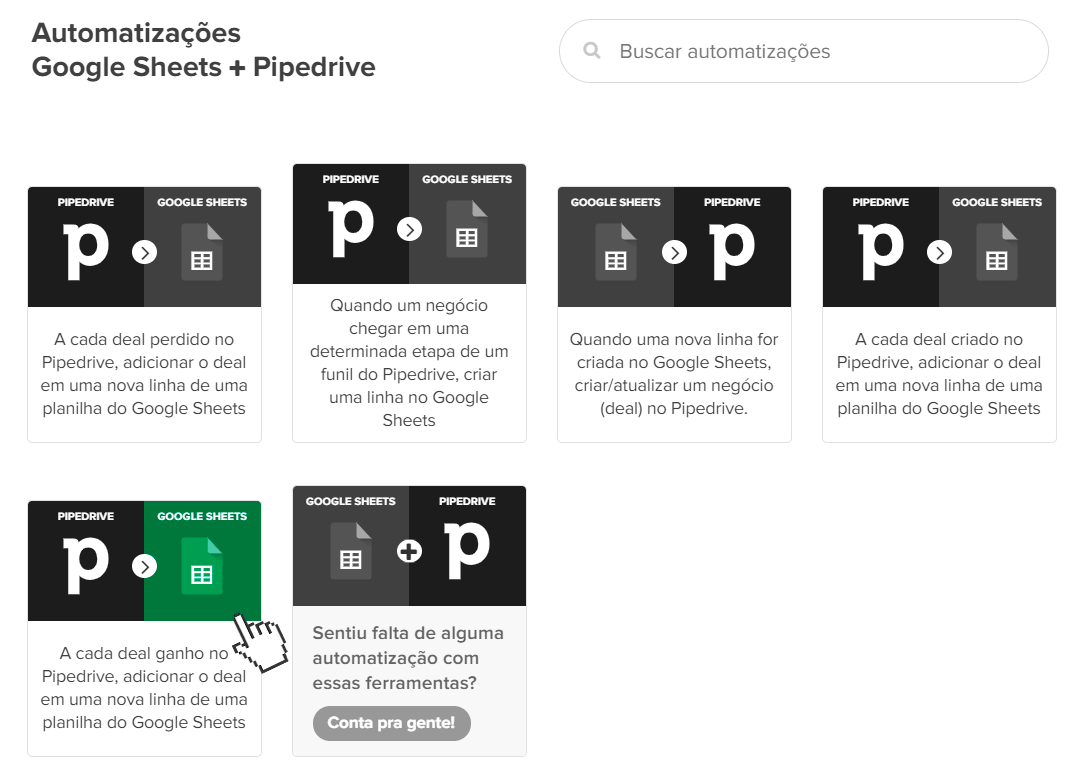Screen dimensions: 1086x769
Task: Click arrow icon on 'Quando um negócio' card
Action: tap(409, 229)
